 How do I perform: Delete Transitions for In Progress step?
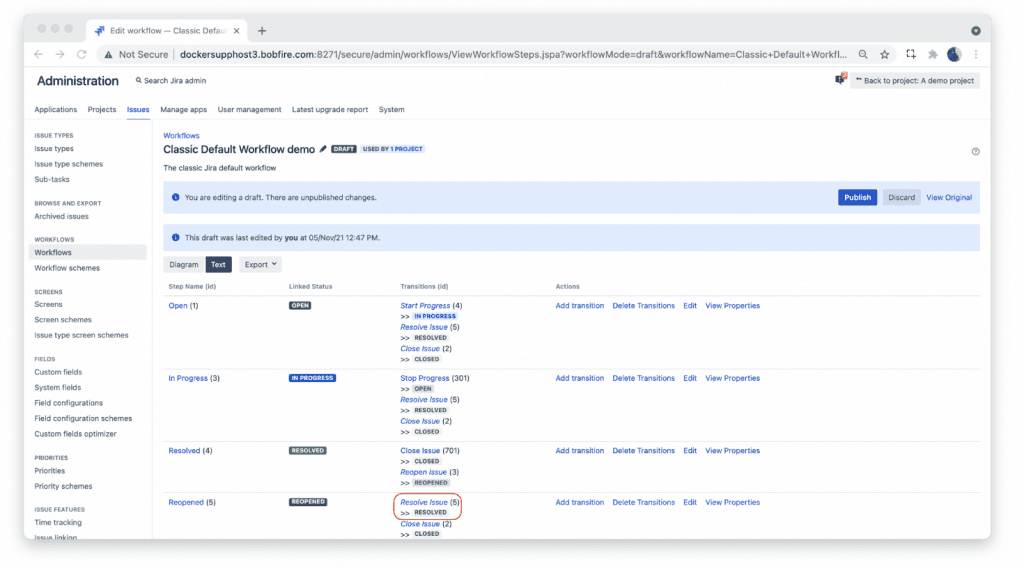(x=643, y=378)
